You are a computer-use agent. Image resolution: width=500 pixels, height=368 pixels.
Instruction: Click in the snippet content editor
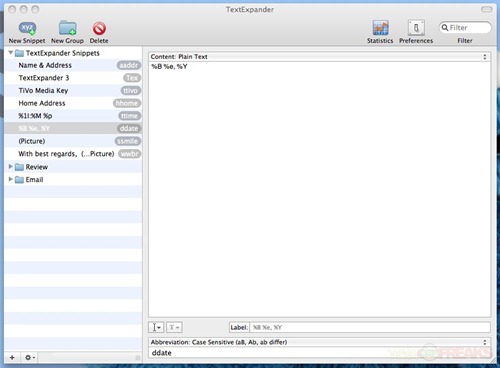[319, 189]
